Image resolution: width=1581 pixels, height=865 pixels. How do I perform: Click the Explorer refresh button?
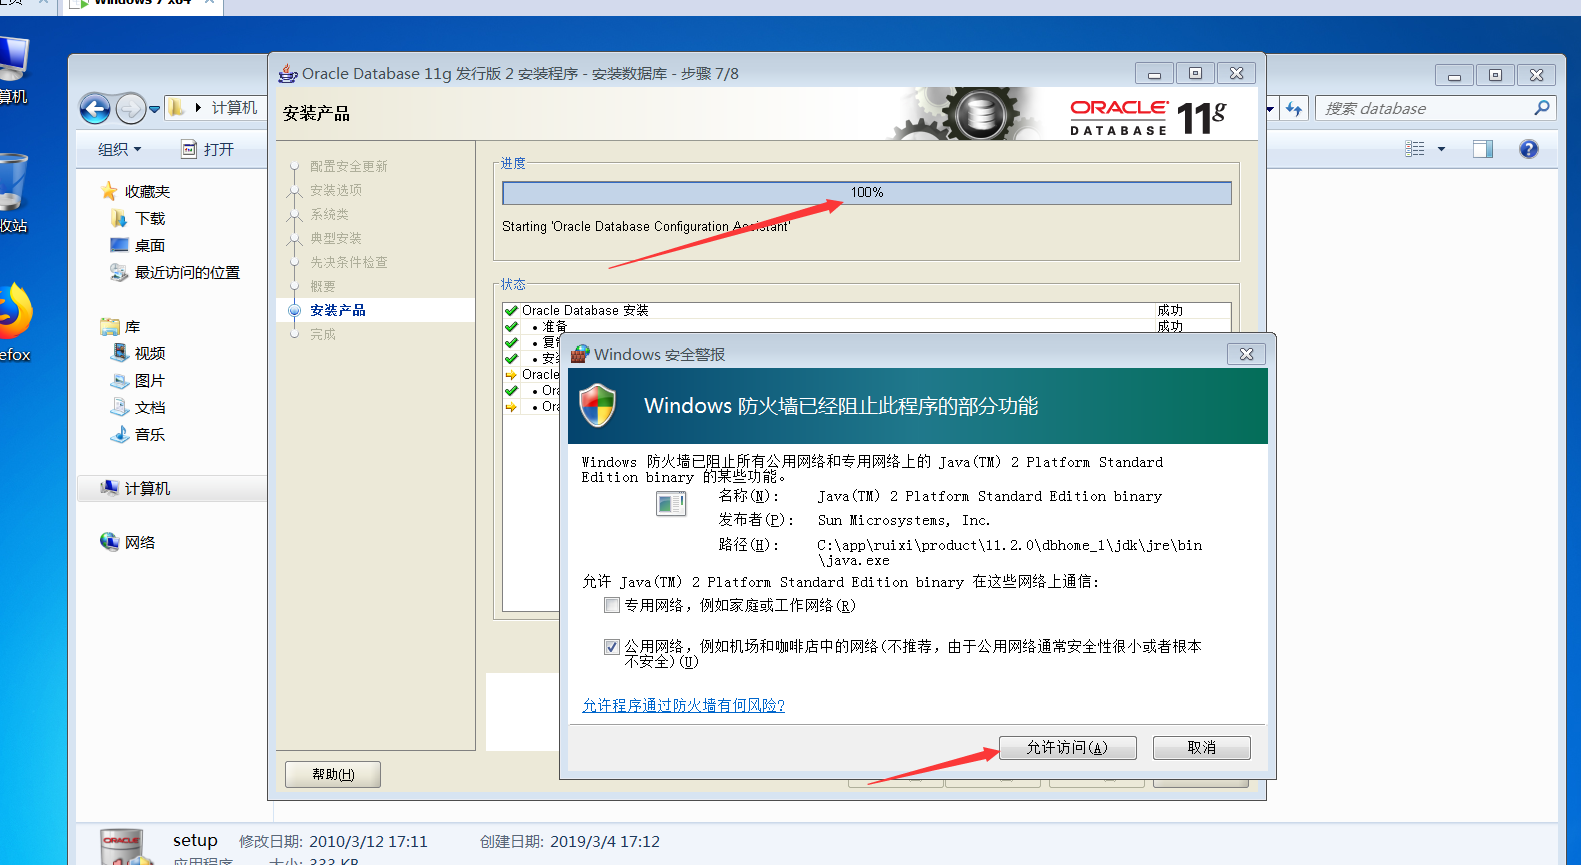pos(1294,108)
